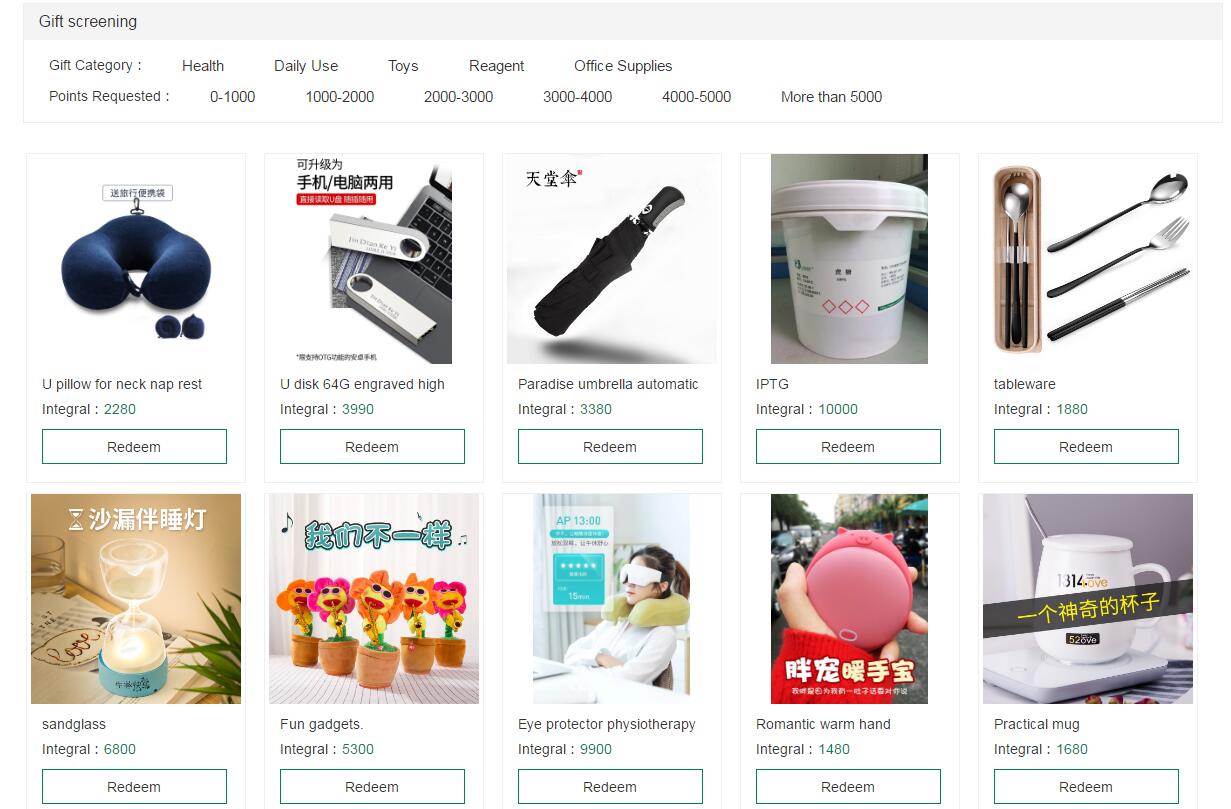Click the U disk 64G product image
This screenshot has height=809, width=1231.
click(x=373, y=259)
